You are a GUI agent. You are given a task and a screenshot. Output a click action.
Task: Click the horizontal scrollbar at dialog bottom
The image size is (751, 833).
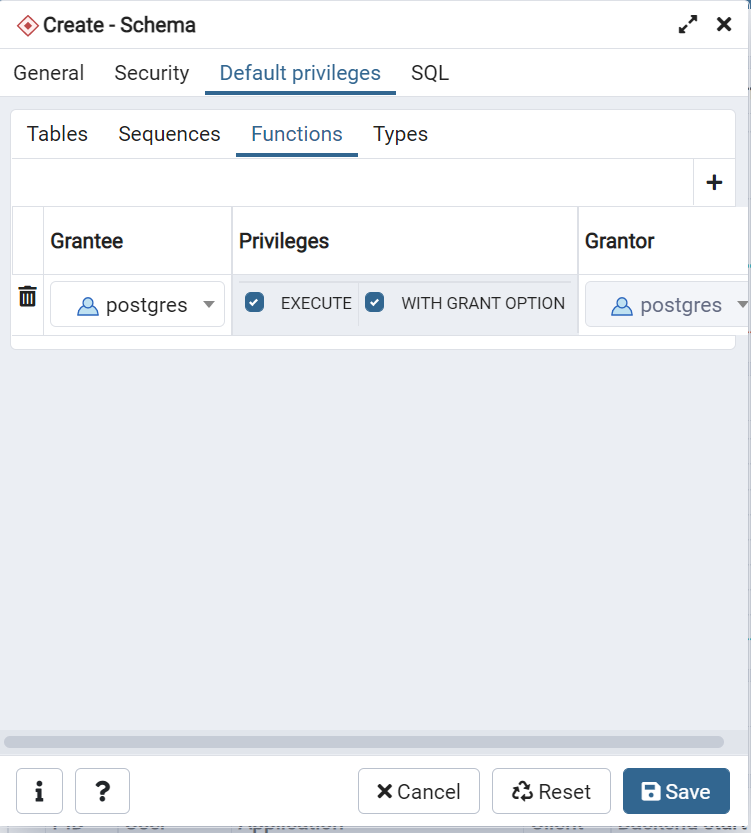[364, 742]
